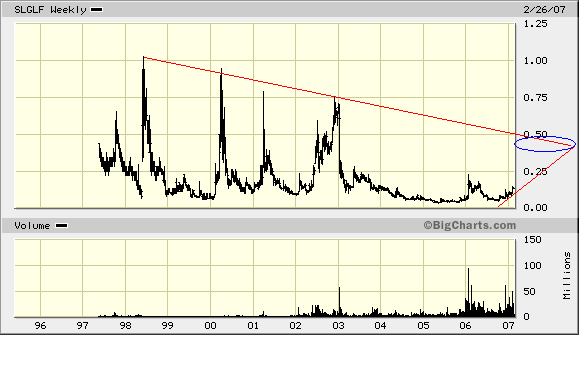Click the 'Volume' panel label
Screen dimensions: 579x384
click(x=32, y=226)
